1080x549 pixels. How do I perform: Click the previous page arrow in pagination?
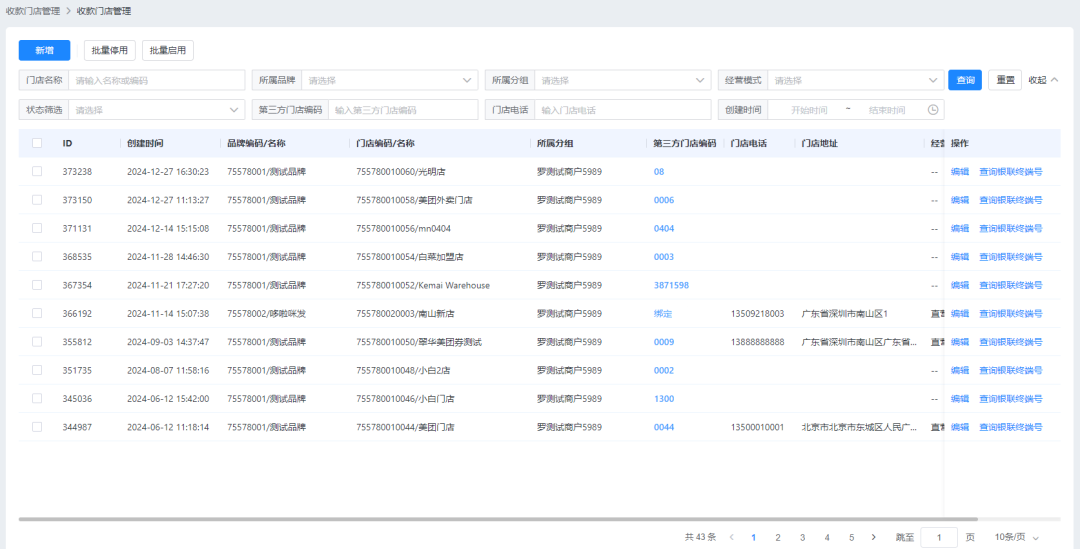pyautogui.click(x=731, y=537)
